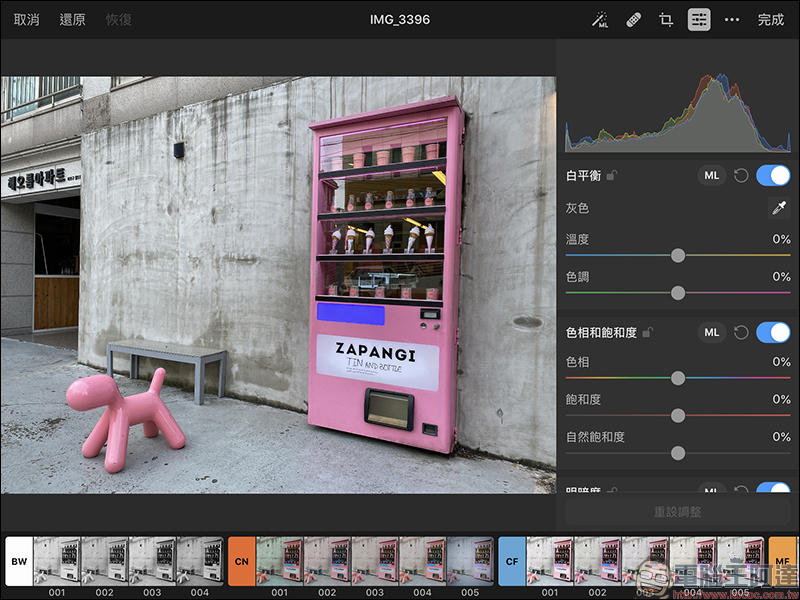Click the lock icon beside 白平衡
800x600 pixels.
pyautogui.click(x=612, y=176)
